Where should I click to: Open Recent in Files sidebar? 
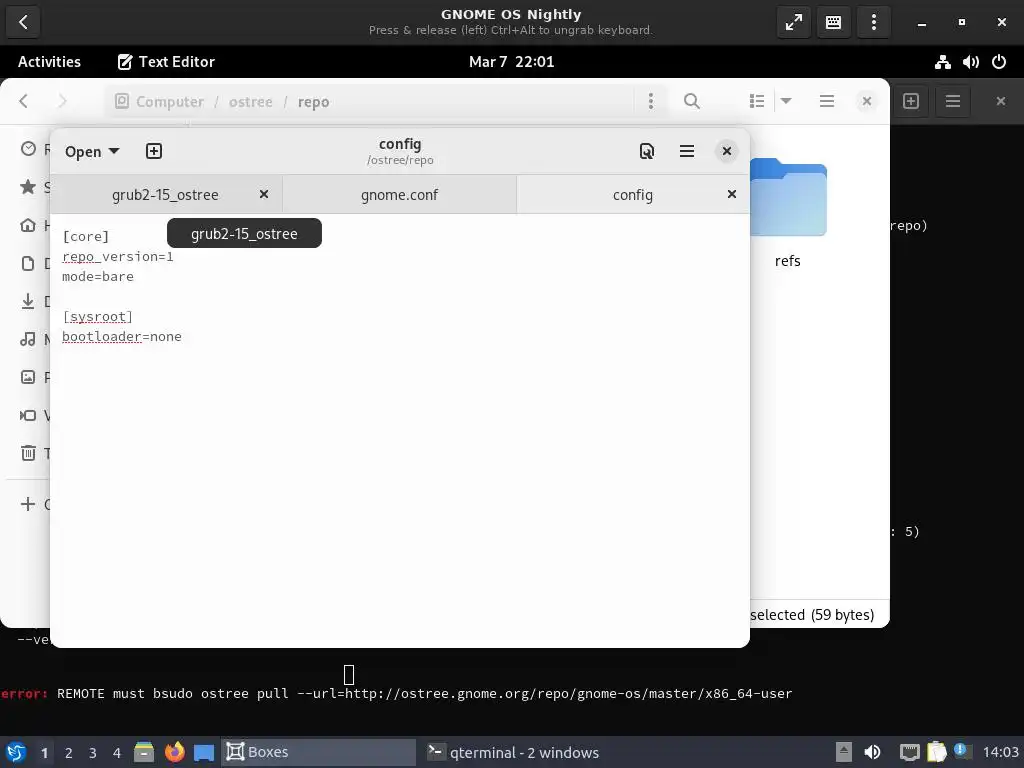(28, 149)
